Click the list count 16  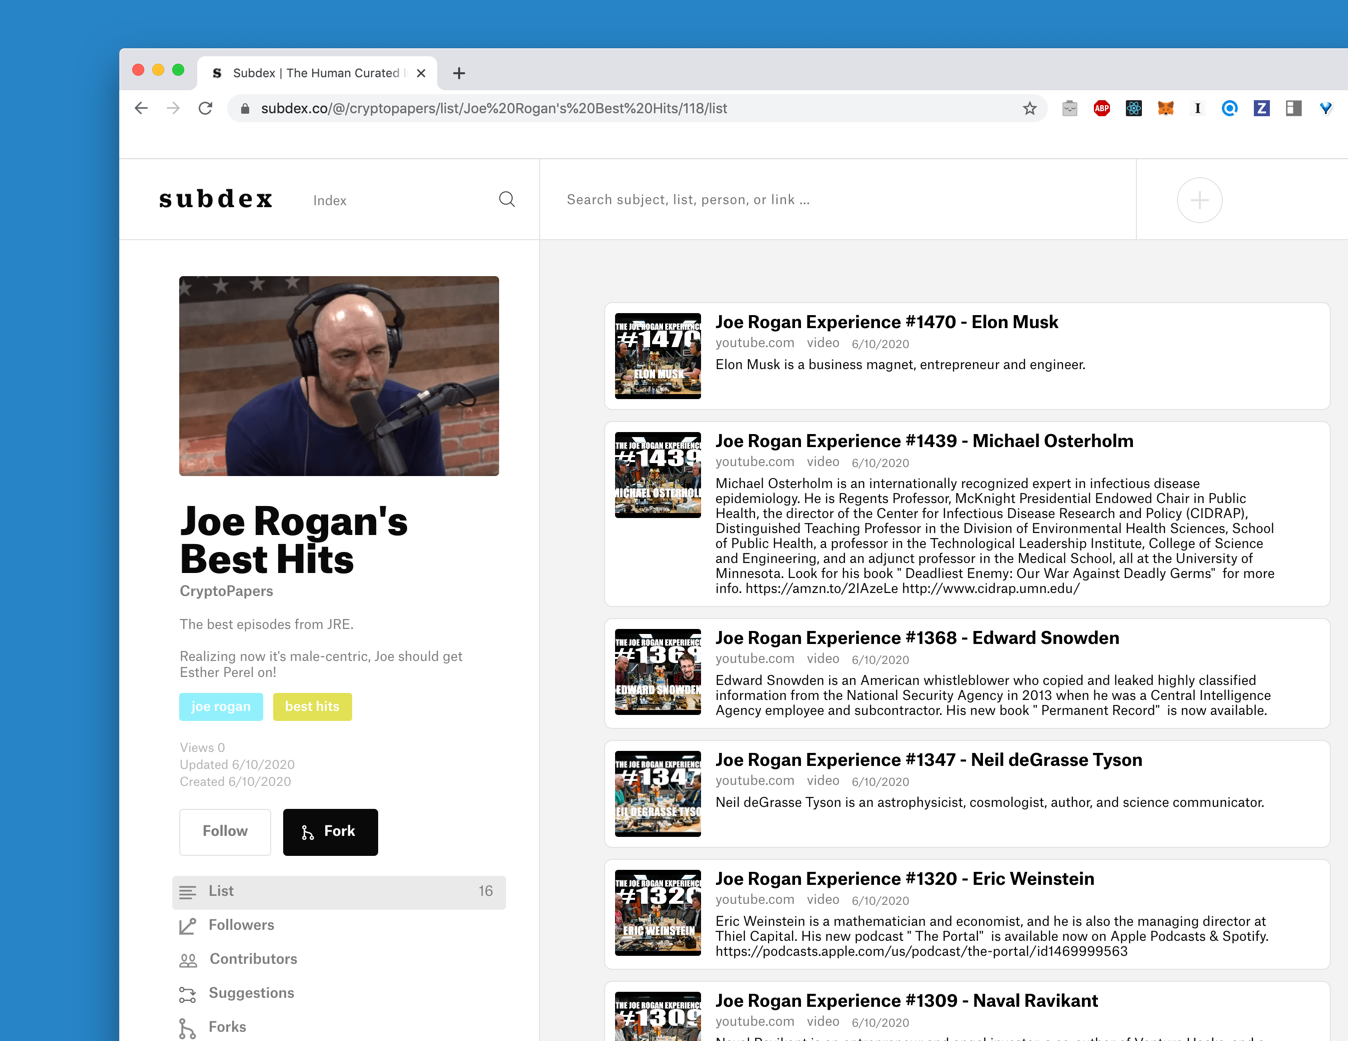486,892
